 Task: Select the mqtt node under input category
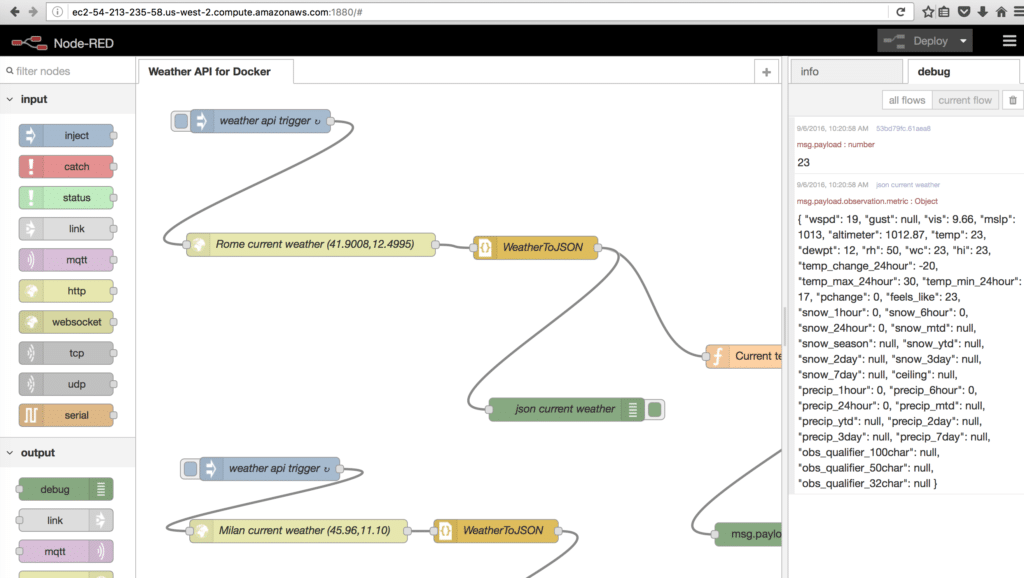66,260
